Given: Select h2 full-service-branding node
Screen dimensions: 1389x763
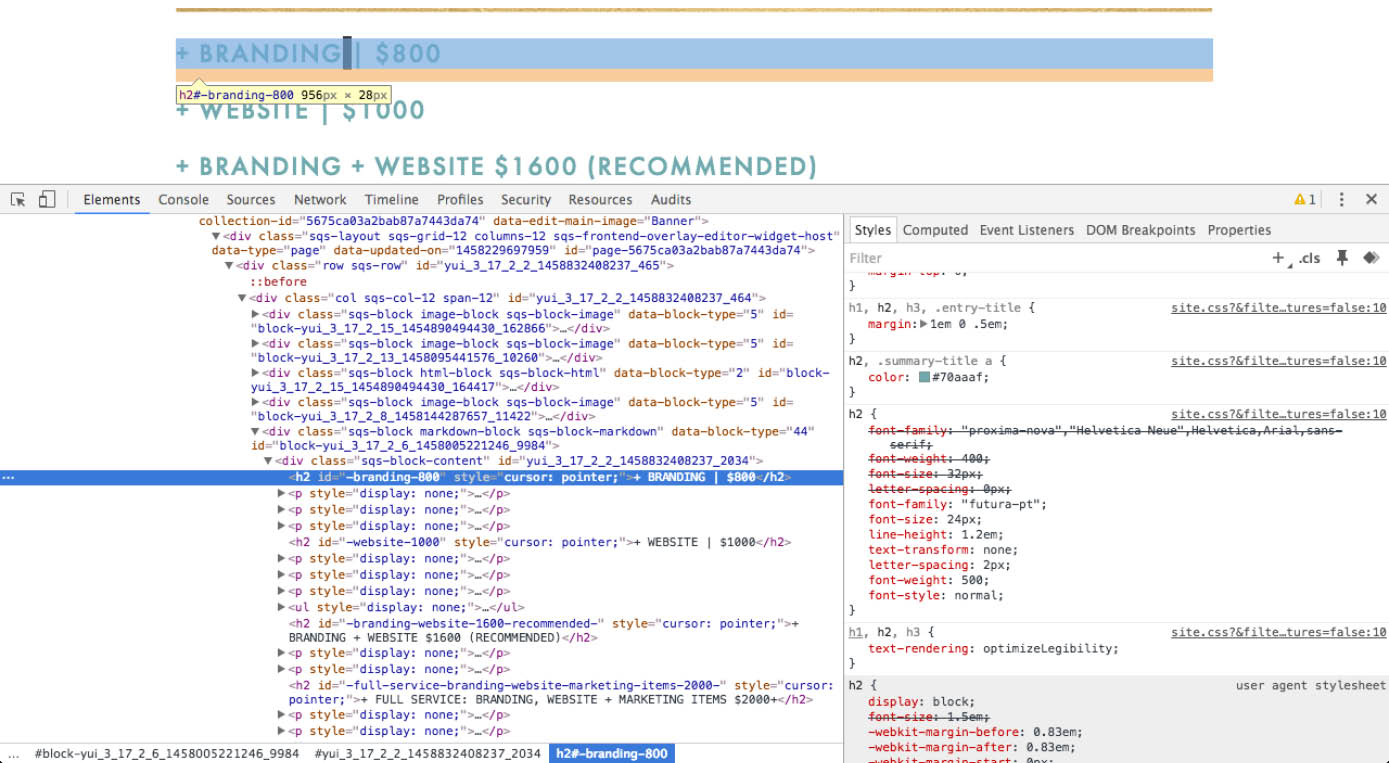Looking at the screenshot, I should coord(561,692).
